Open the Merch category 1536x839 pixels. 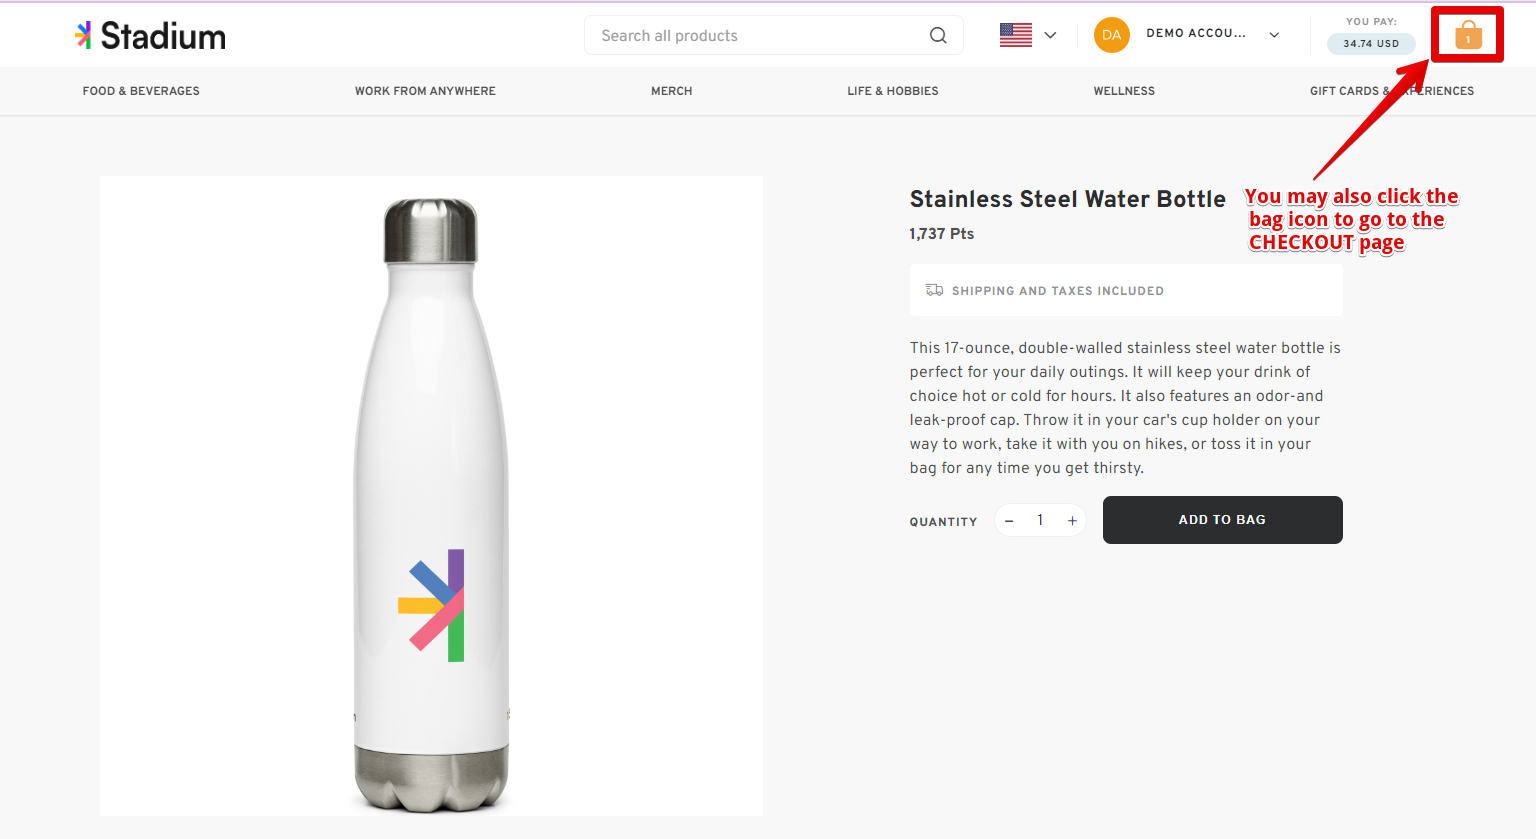[x=671, y=91]
